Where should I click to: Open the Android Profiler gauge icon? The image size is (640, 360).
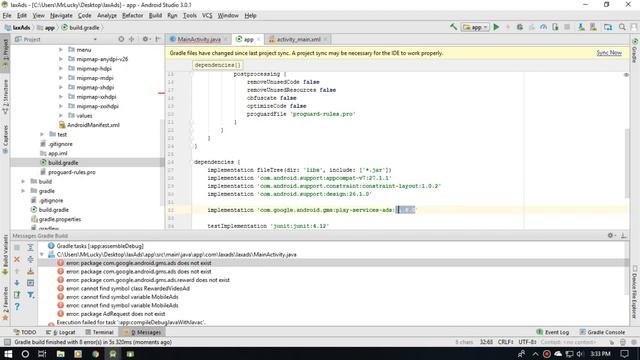click(543, 27)
